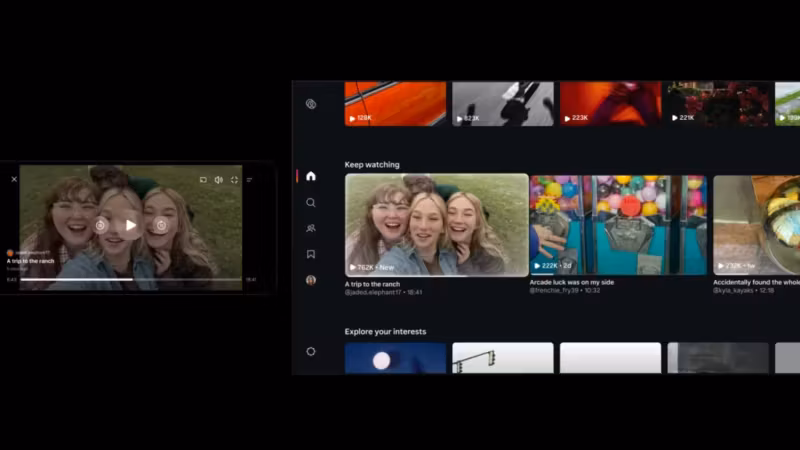Select the 'Keep watching' section heading

(372, 165)
